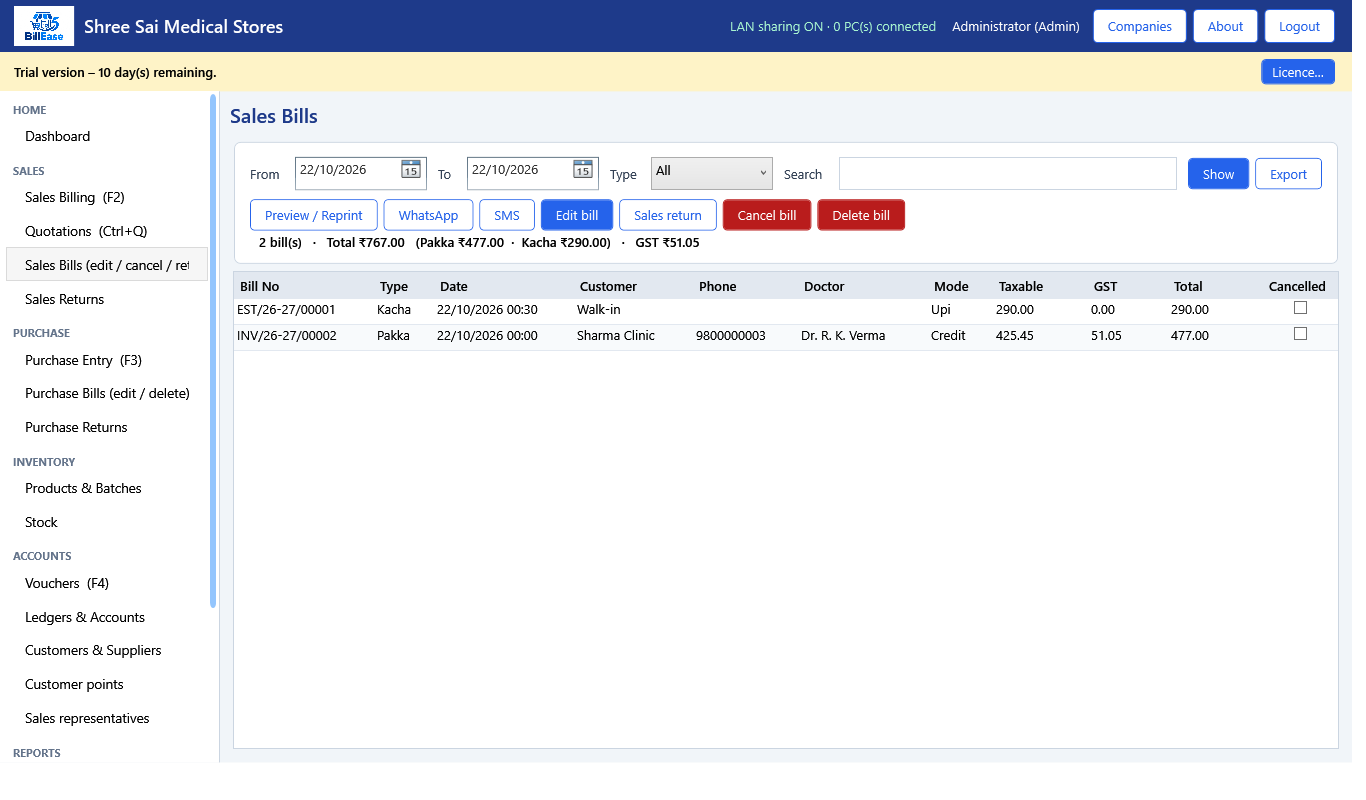Click the Companies button
This screenshot has width=1366, height=800.
[x=1140, y=26]
